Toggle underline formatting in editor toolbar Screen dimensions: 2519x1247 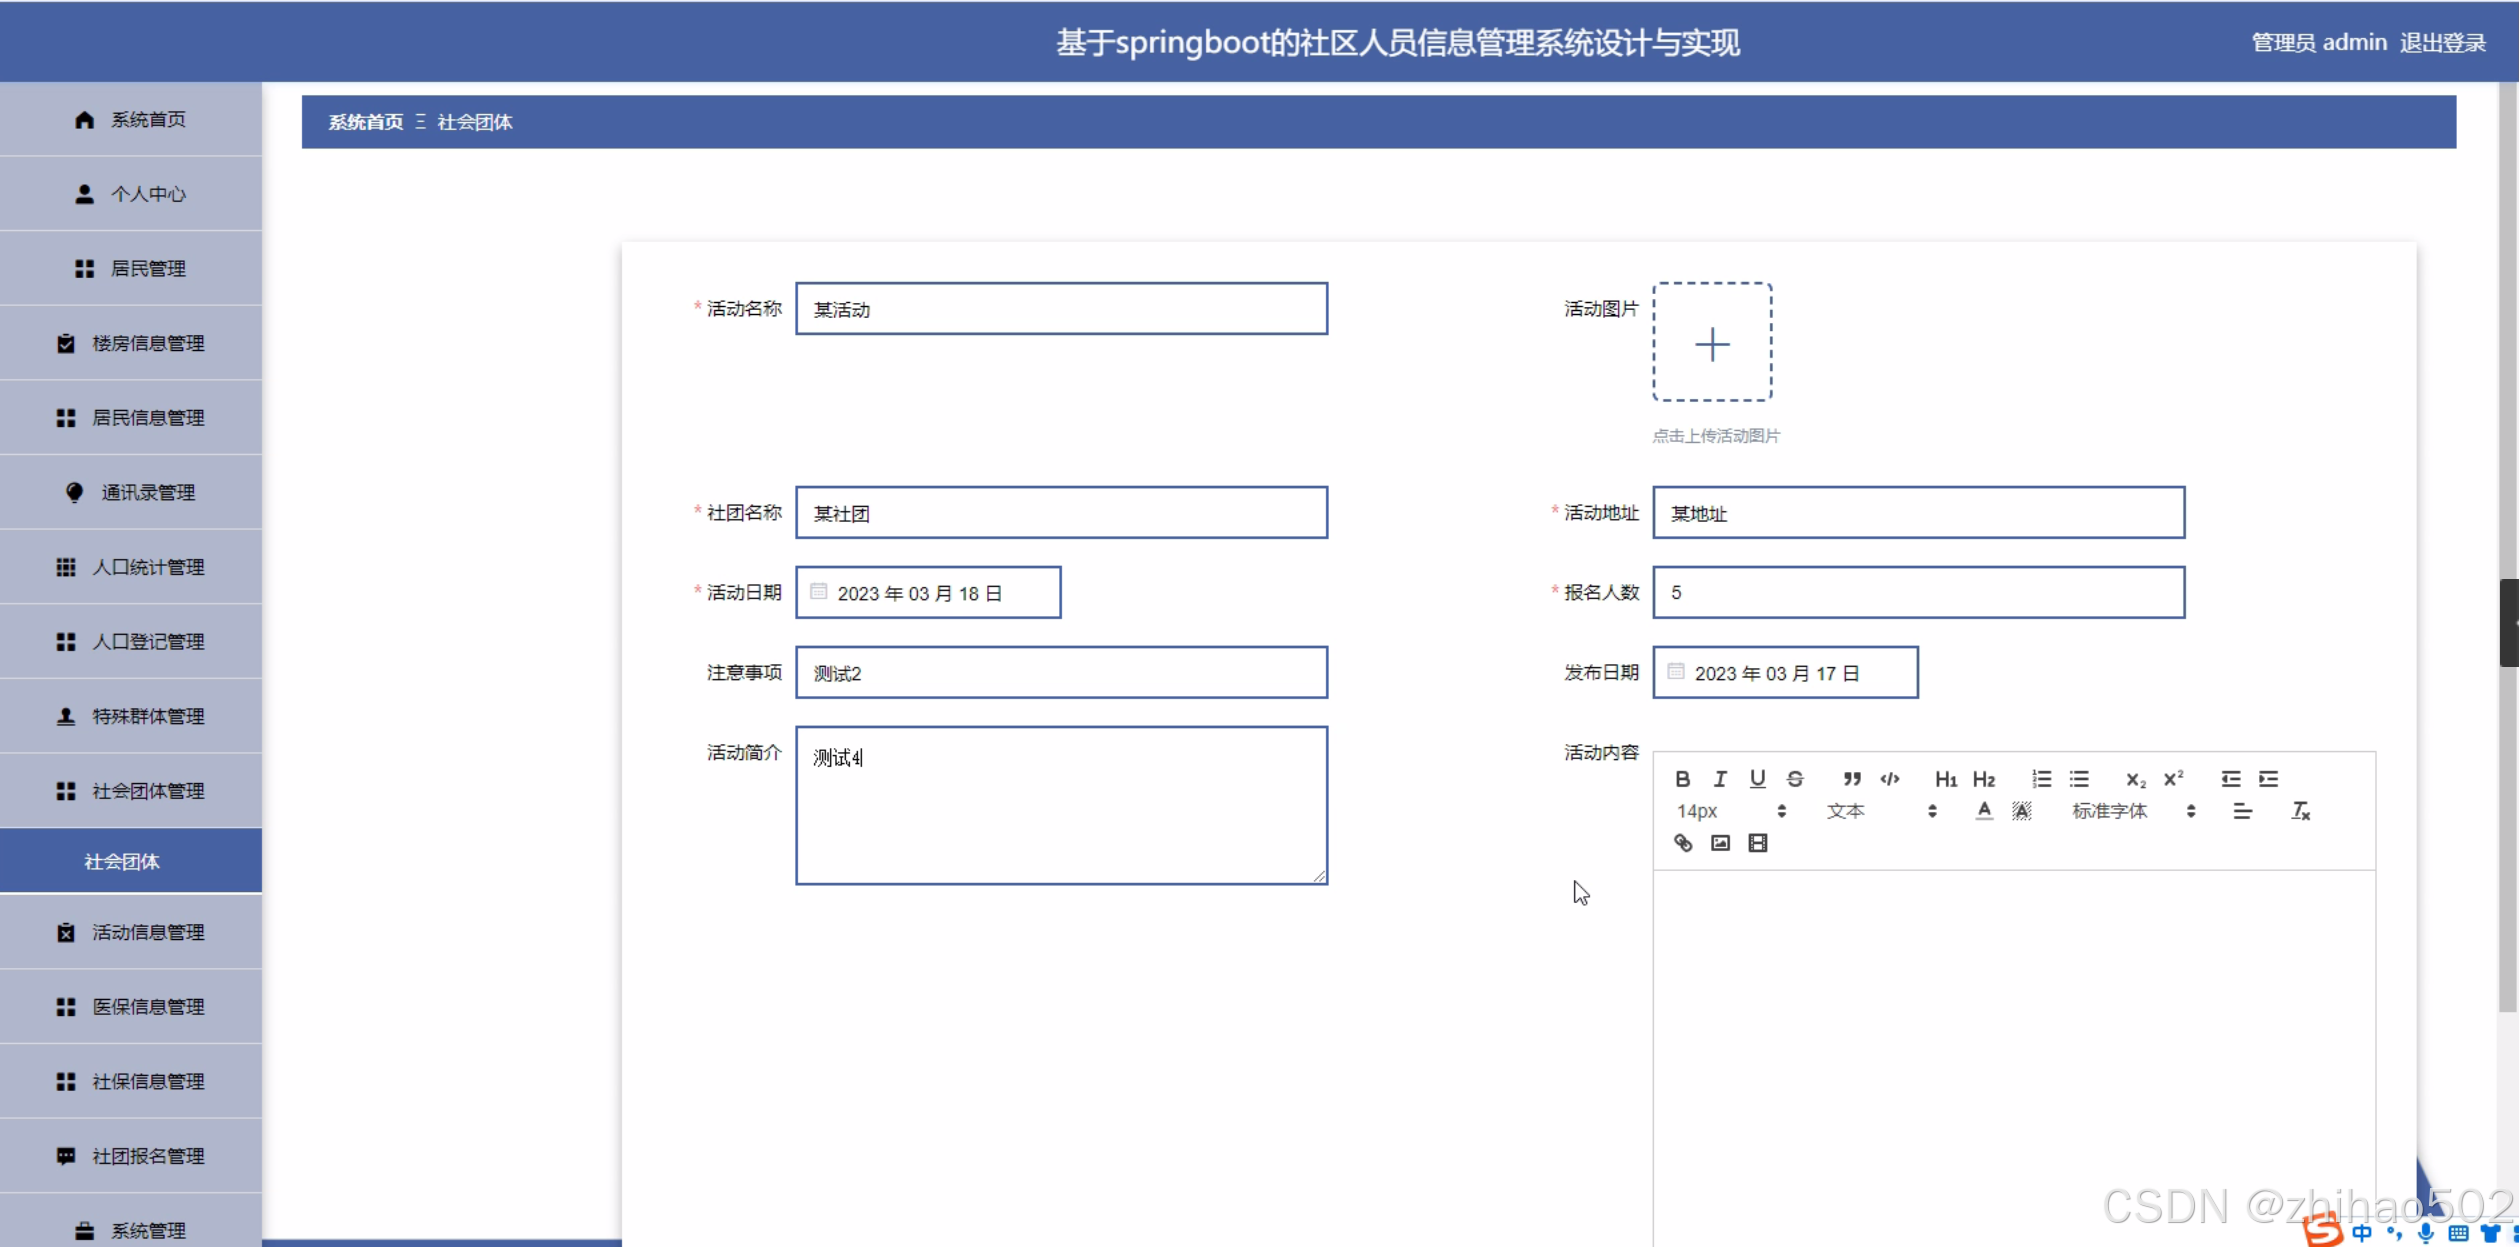pyautogui.click(x=1757, y=779)
